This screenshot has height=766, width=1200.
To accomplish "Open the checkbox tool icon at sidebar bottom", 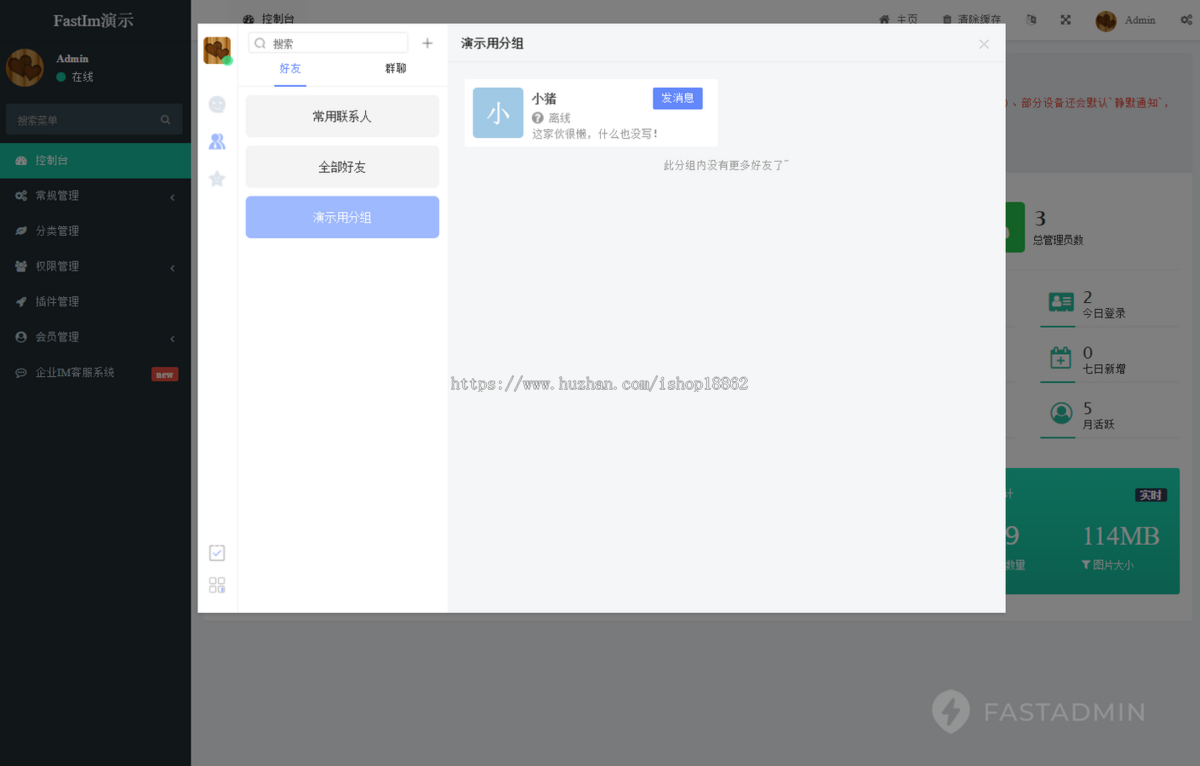I will coord(217,552).
